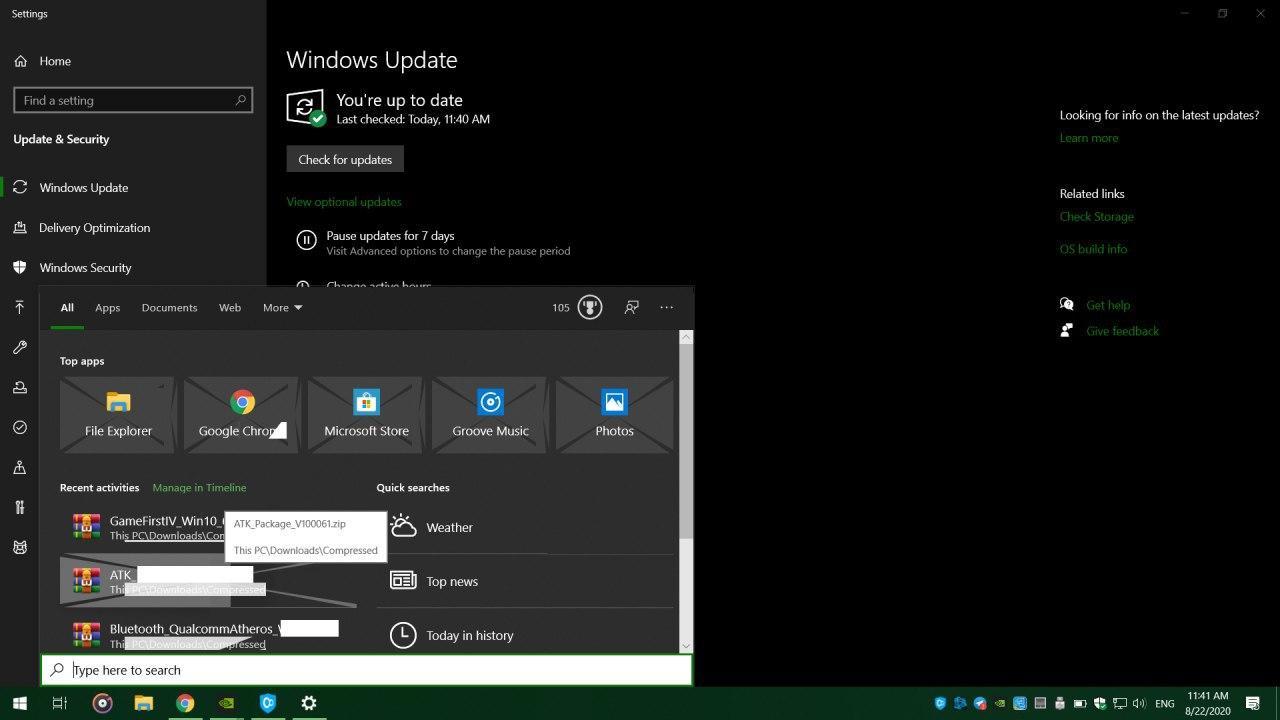The width and height of the screenshot is (1280, 720).
Task: Click Get help link
Action: (x=1108, y=305)
